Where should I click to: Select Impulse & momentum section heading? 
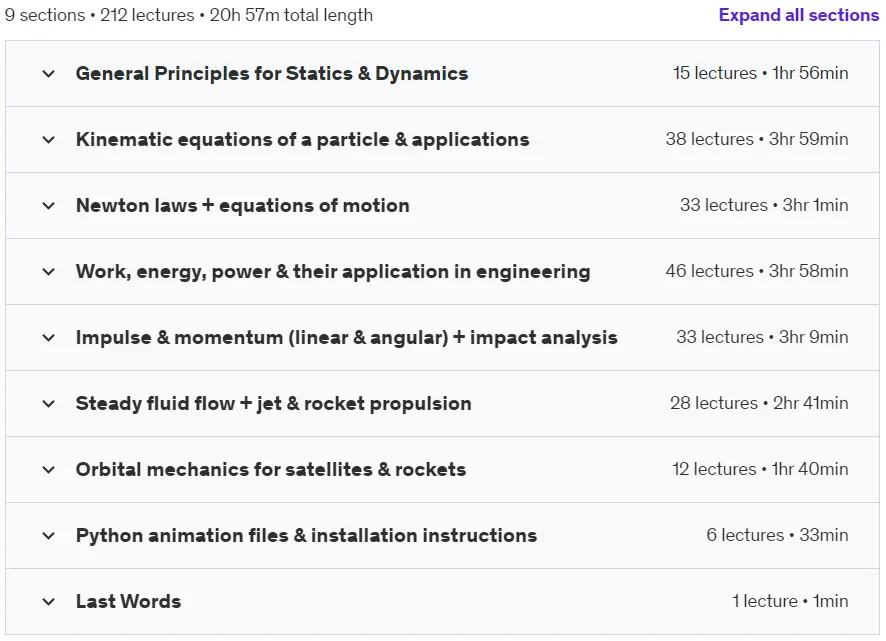[346, 337]
